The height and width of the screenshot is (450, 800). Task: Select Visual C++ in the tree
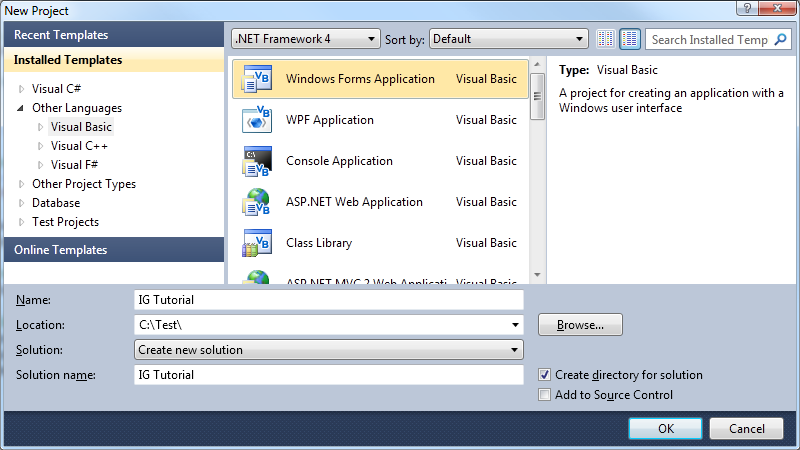click(x=79, y=146)
